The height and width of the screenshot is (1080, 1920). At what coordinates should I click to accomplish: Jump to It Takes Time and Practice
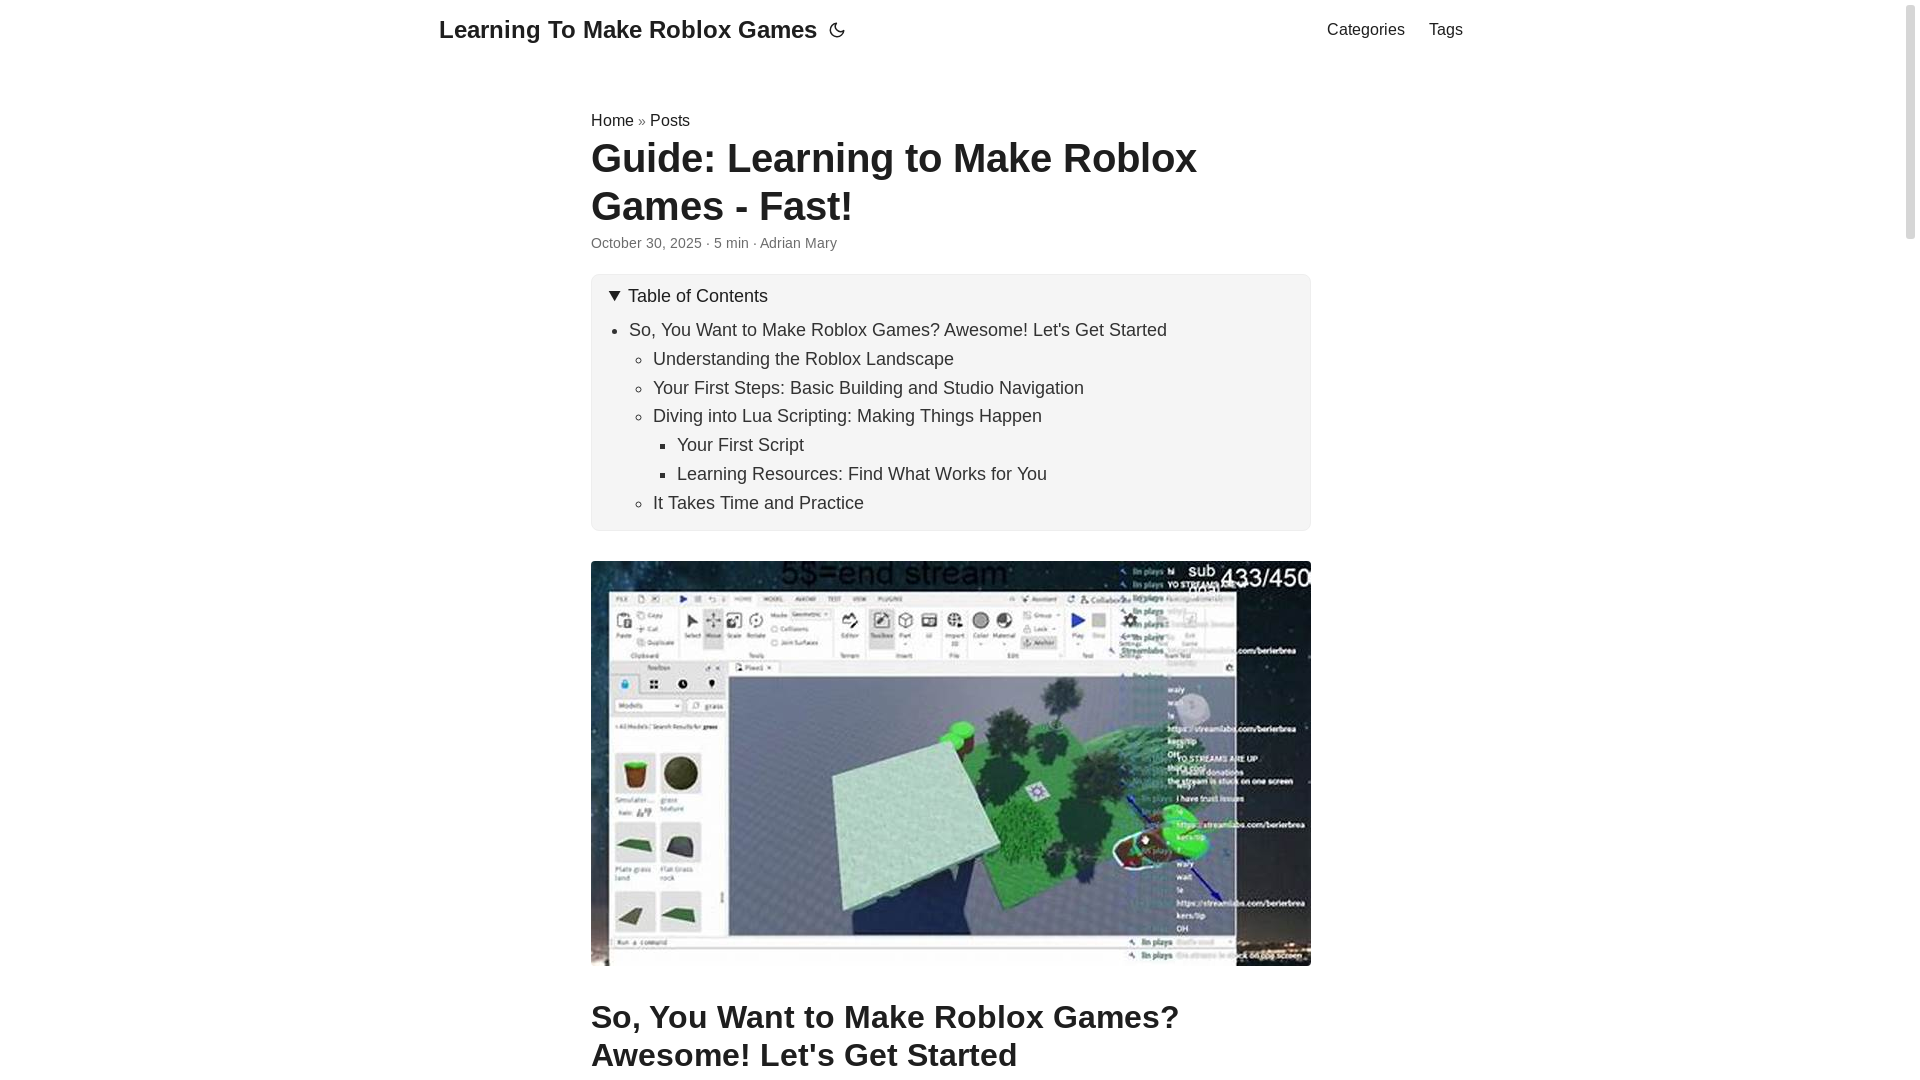pyautogui.click(x=758, y=503)
